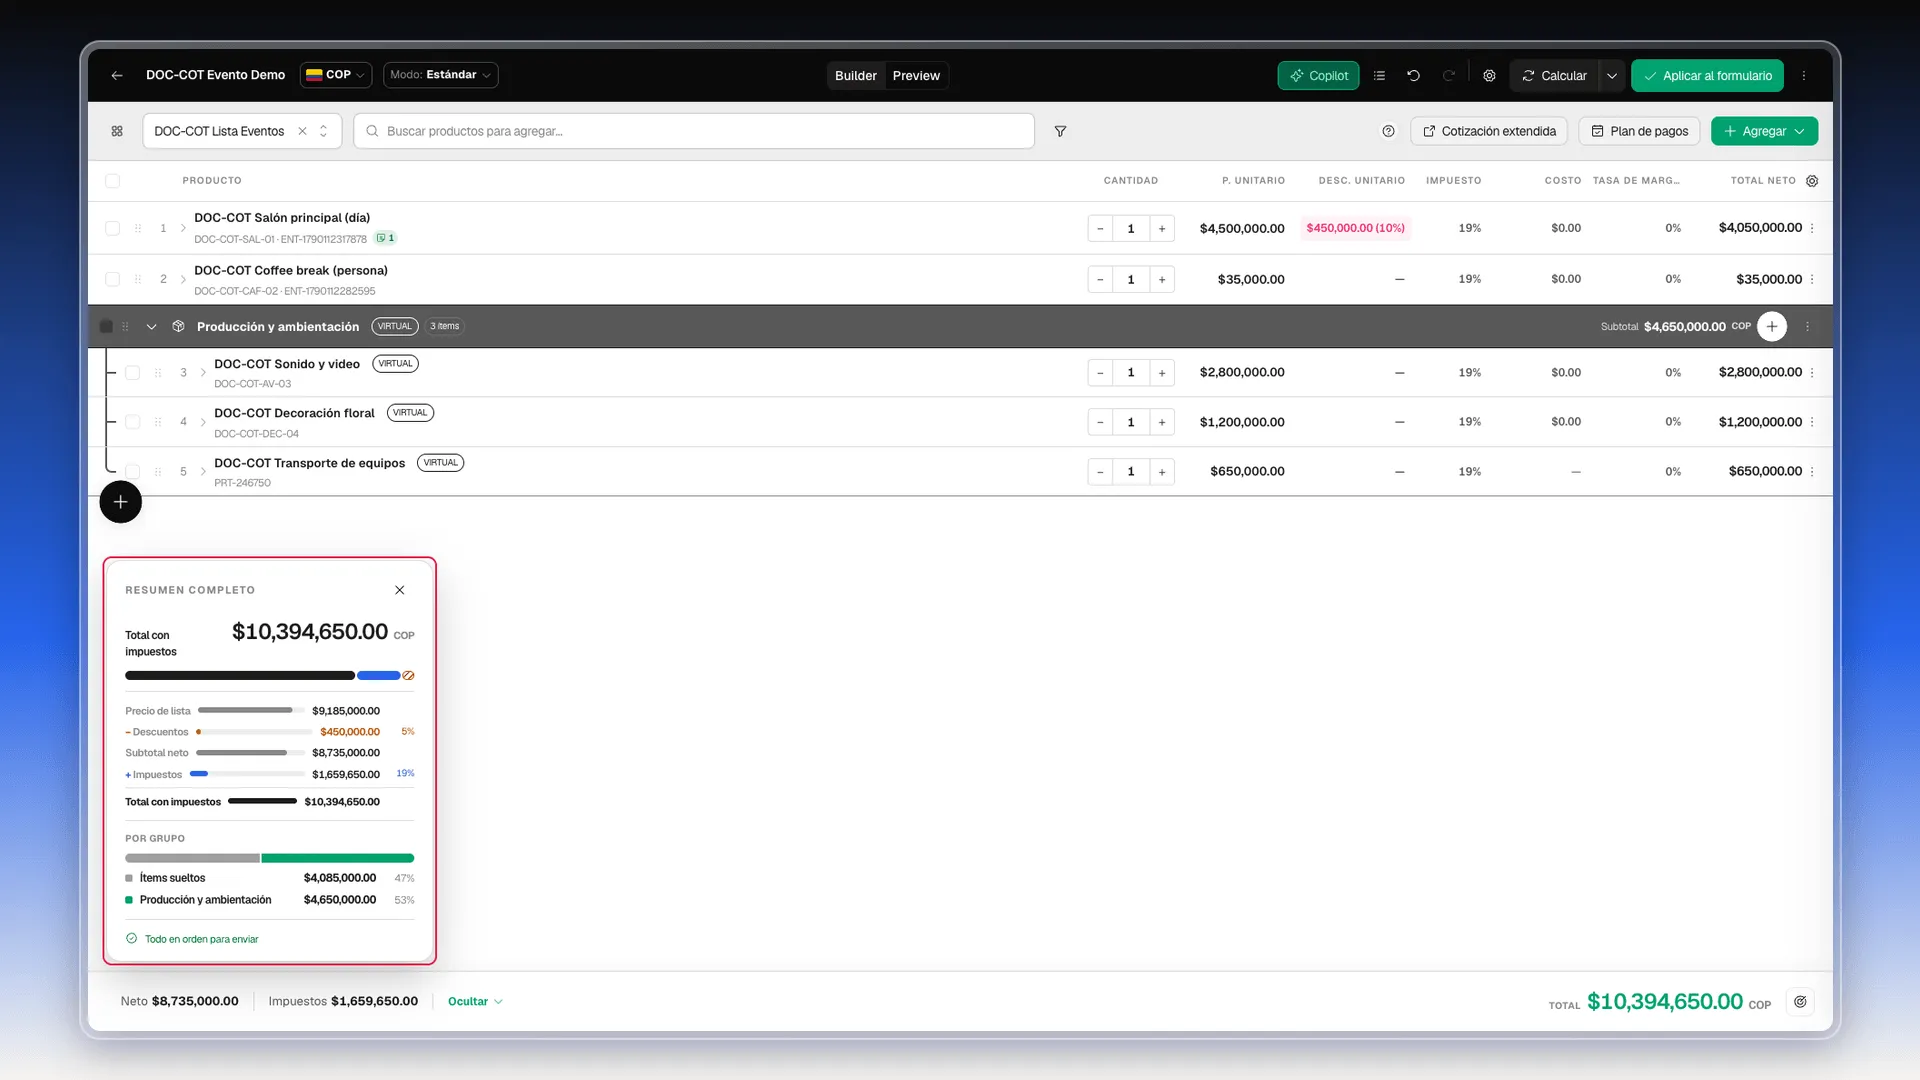Check the Producción y ambientación group checkbox
This screenshot has height=1080, width=1920.
click(106, 326)
